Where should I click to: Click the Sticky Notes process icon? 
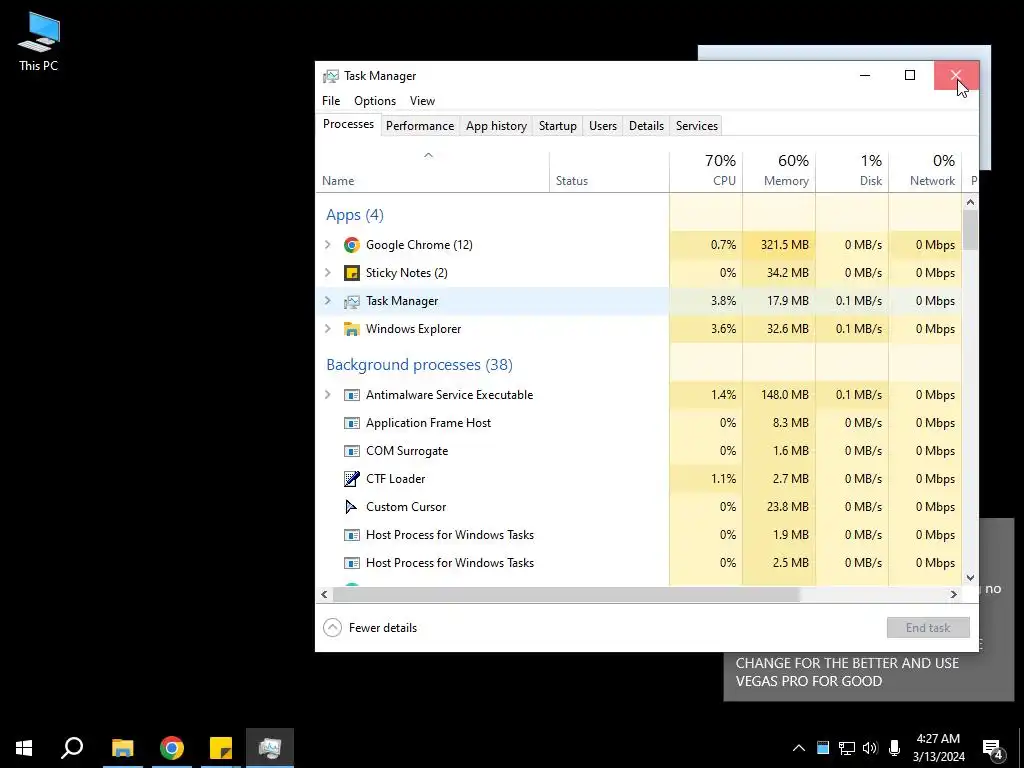(351, 273)
